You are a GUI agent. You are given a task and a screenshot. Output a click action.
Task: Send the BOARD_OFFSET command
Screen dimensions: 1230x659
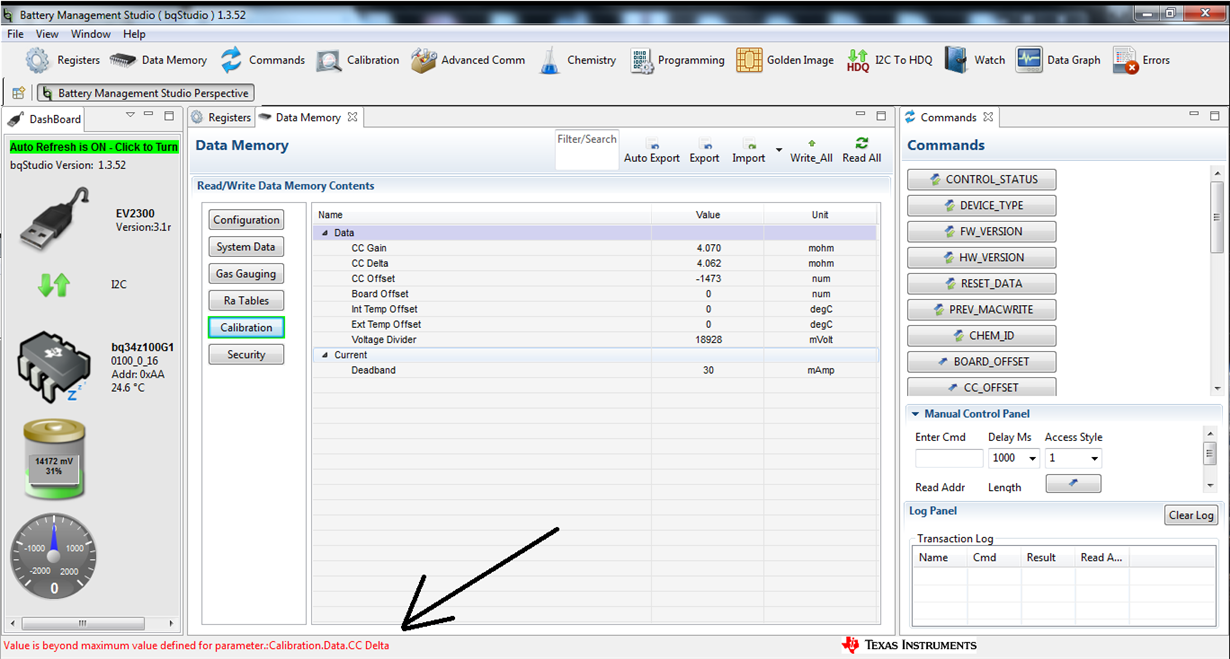982,362
